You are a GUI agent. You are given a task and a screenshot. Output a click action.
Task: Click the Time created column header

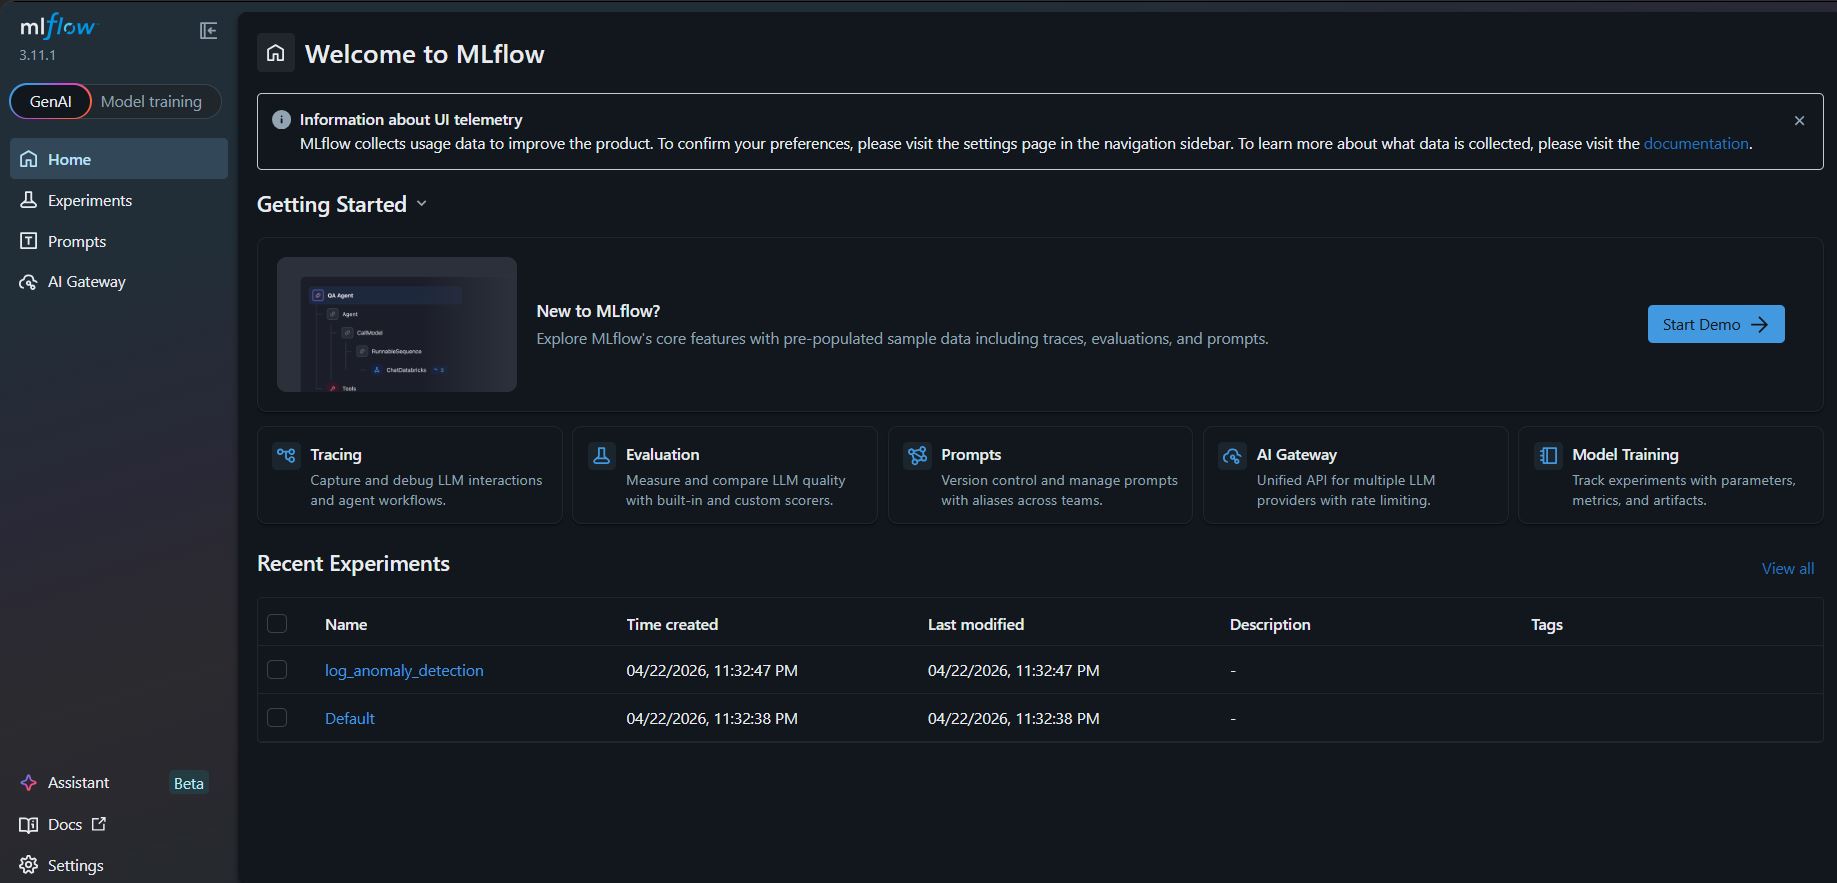[x=672, y=624]
